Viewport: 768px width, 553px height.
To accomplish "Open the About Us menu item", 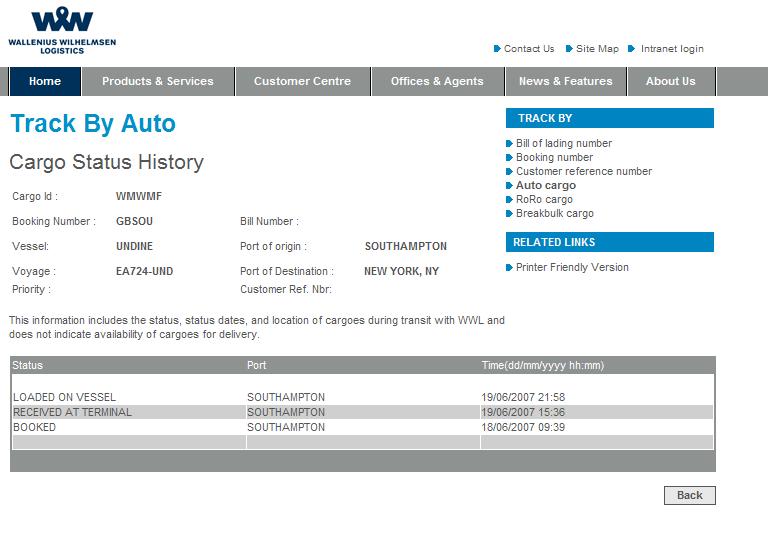I will 671,81.
